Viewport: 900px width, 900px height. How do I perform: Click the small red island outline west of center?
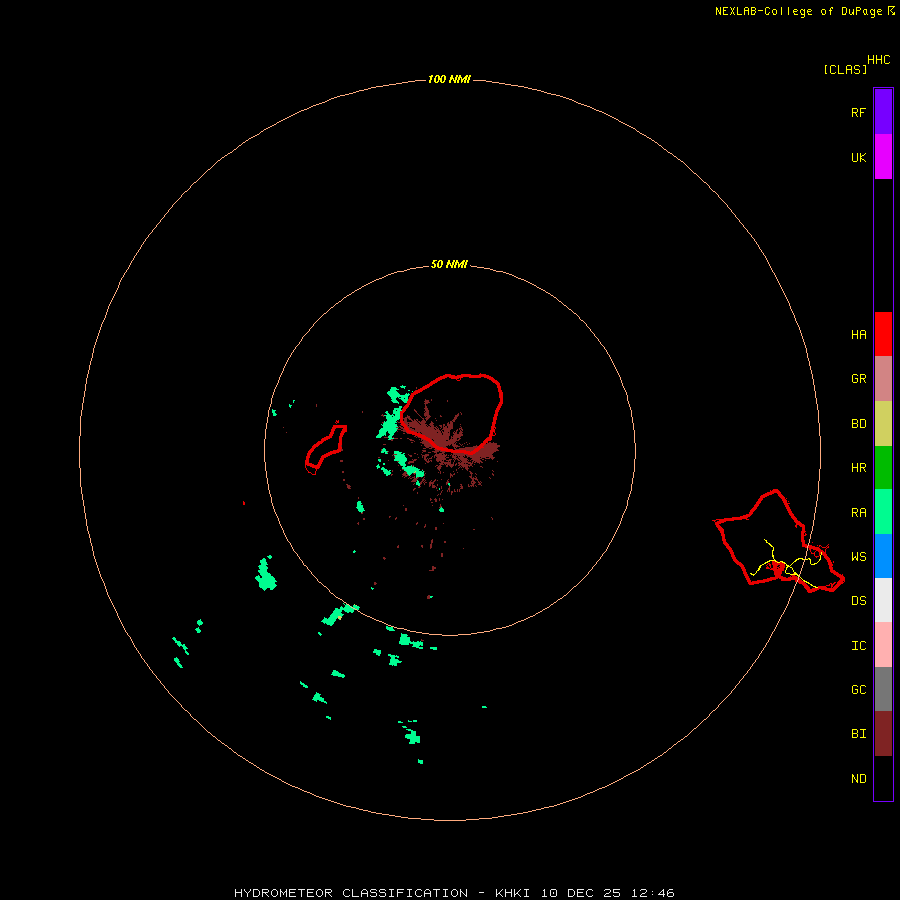[326, 449]
